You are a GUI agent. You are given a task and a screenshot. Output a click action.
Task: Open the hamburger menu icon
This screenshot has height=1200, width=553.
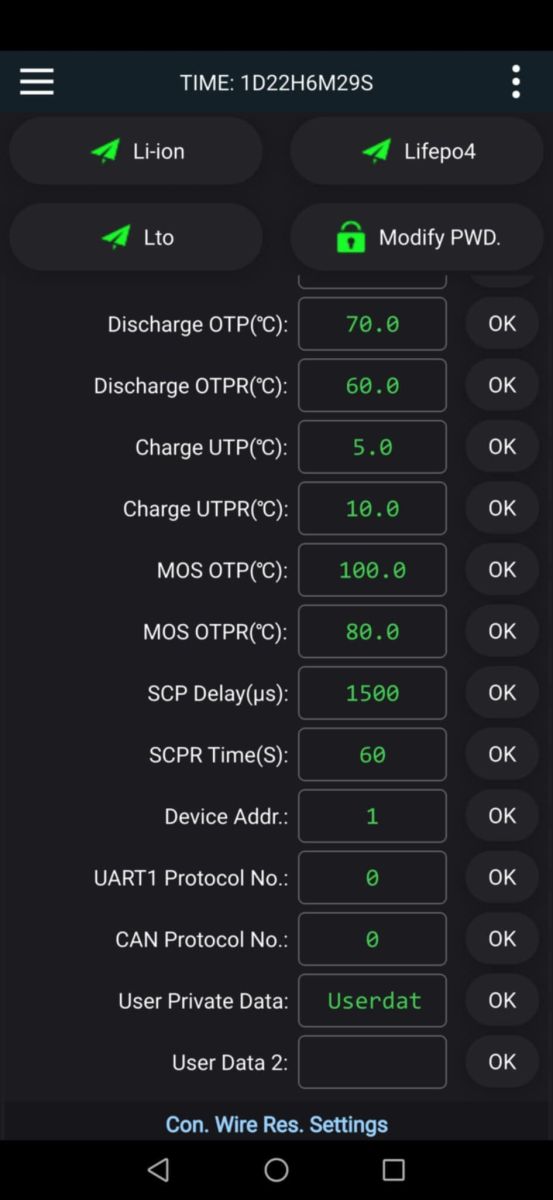coord(37,82)
